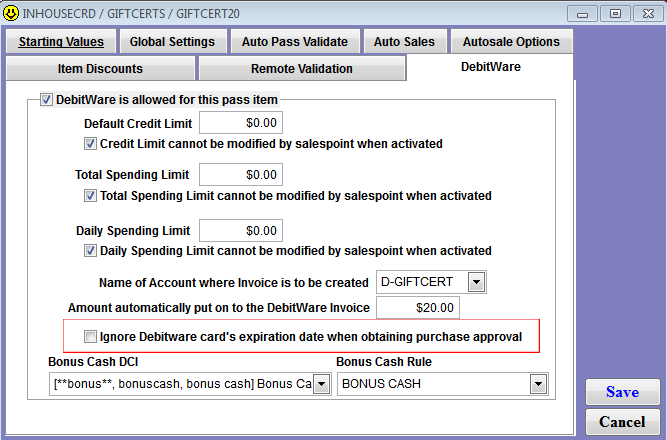This screenshot has width=667, height=440.
Task: Go to Autosale Options tab
Action: pos(511,41)
